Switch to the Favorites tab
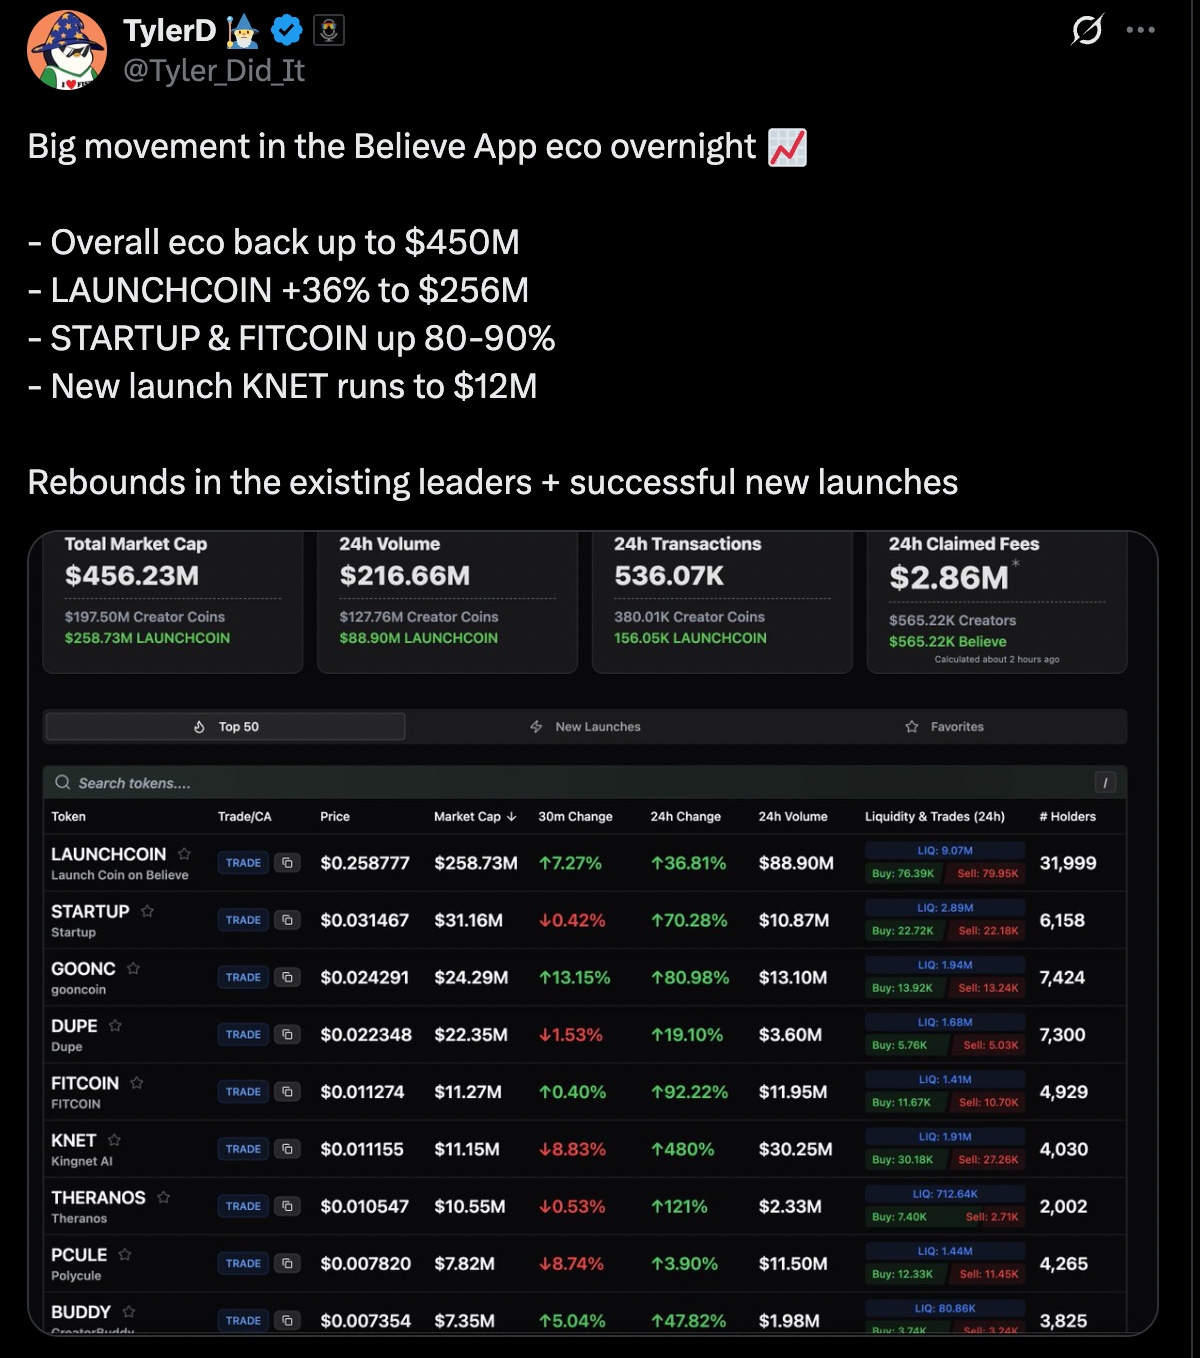Screen dimensions: 1200x1358 [945, 727]
